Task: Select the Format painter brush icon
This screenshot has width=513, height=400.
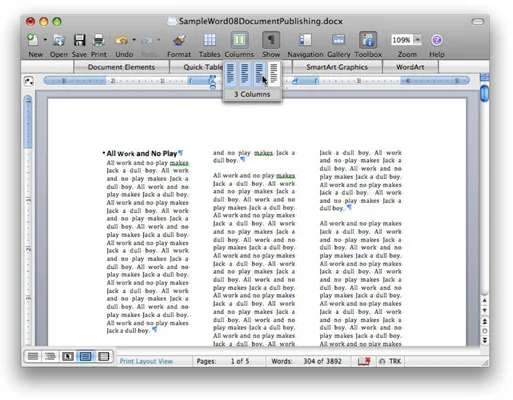Action: (179, 40)
